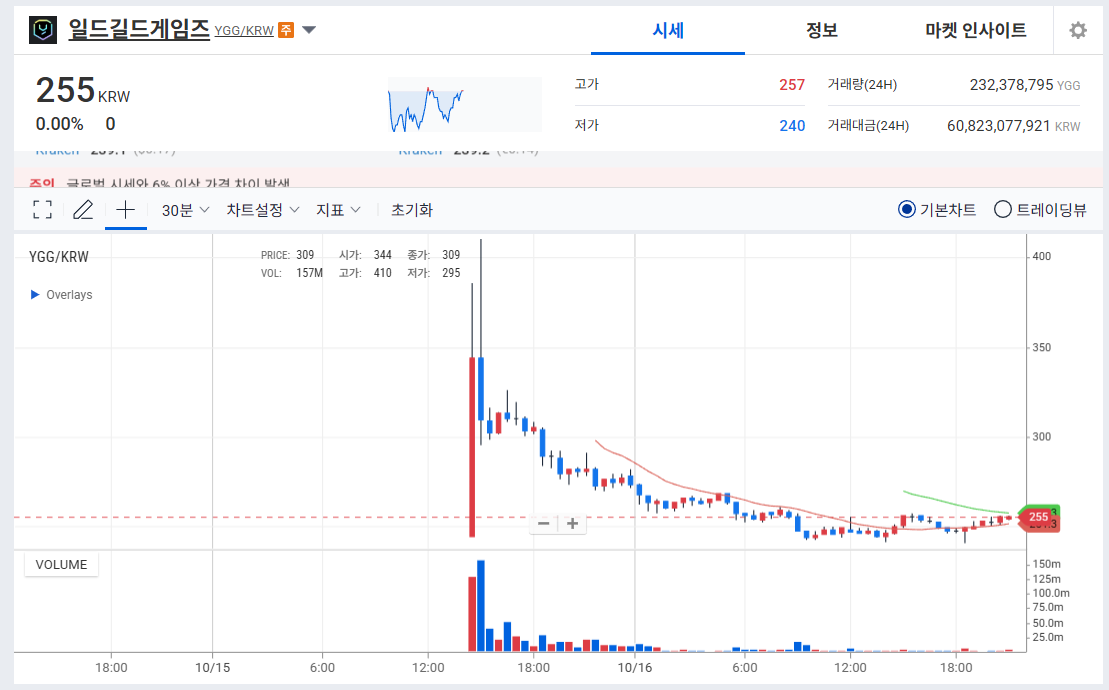The image size is (1109, 690).
Task: Open the 지표 indicators dropdown
Action: tap(338, 210)
